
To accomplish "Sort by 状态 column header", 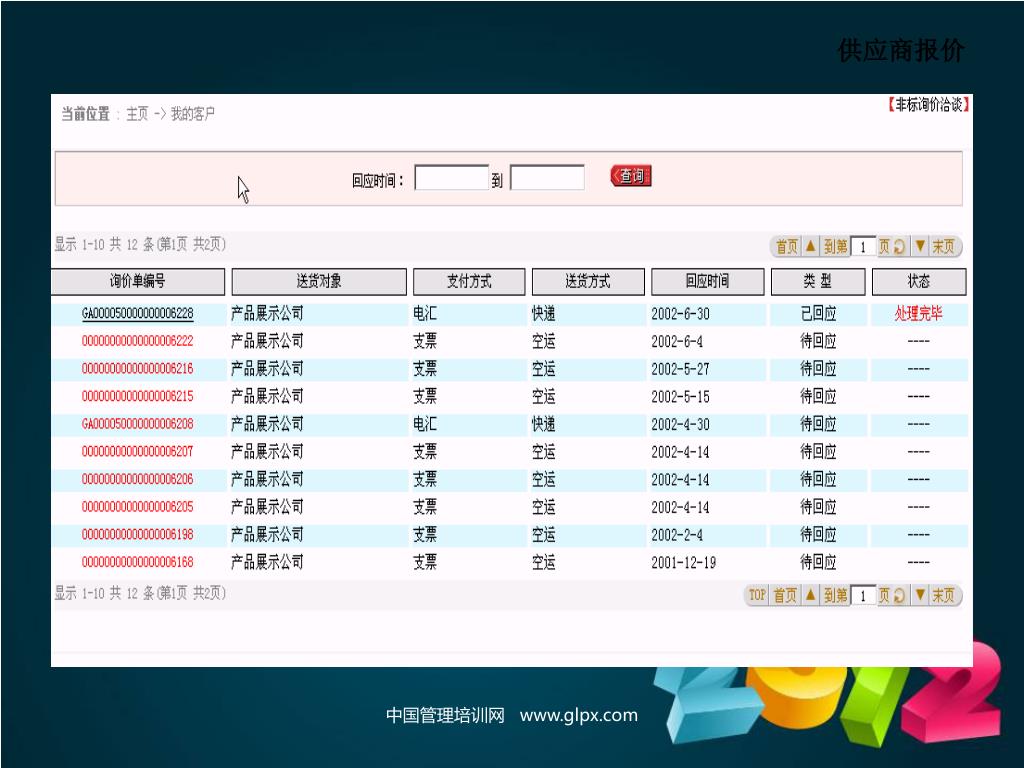I will (x=919, y=281).
